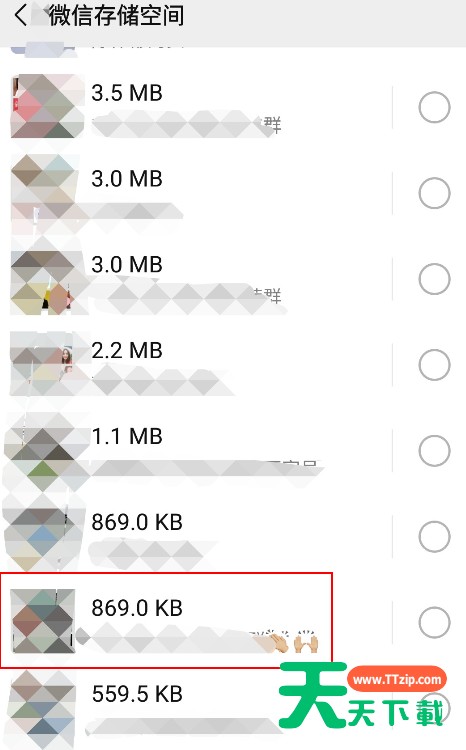
Task: Select the radio button in the red-highlighted 869.0 KB row
Action: (x=434, y=622)
